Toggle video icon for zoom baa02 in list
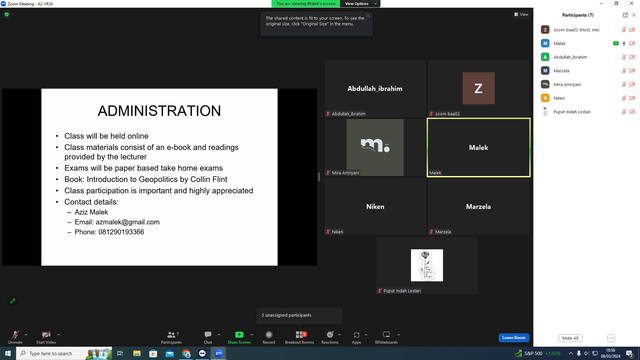 click(x=632, y=30)
